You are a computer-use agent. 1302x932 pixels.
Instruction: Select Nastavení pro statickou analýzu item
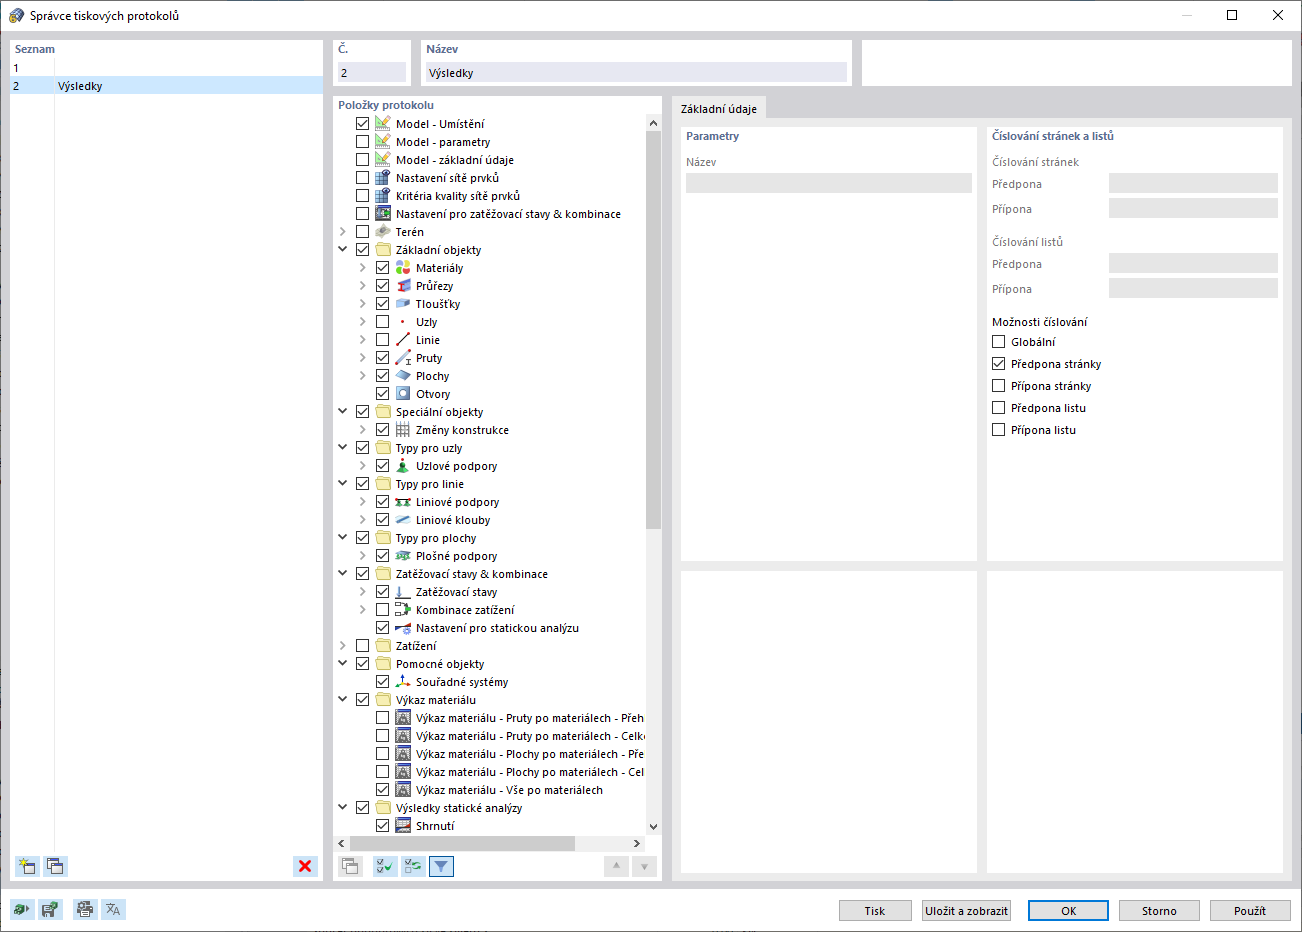(497, 628)
